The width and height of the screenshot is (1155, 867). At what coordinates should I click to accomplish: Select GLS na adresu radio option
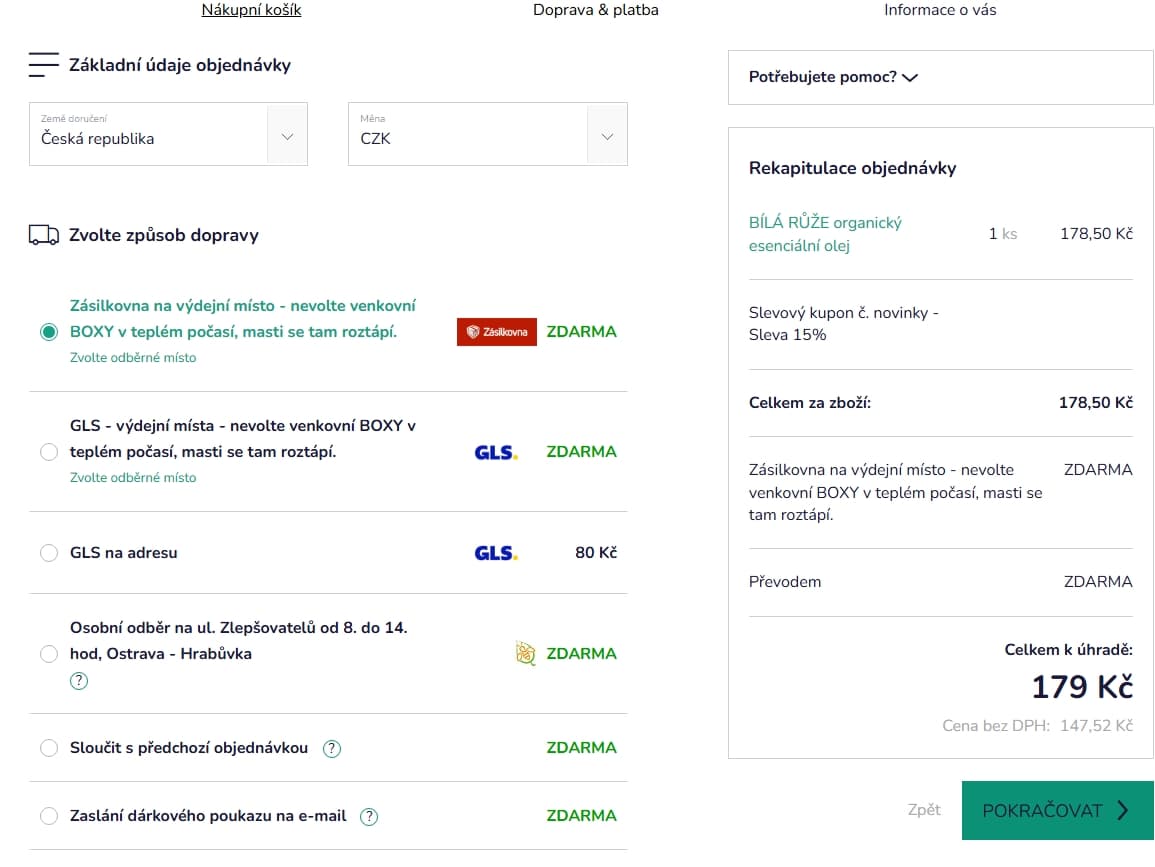[49, 553]
